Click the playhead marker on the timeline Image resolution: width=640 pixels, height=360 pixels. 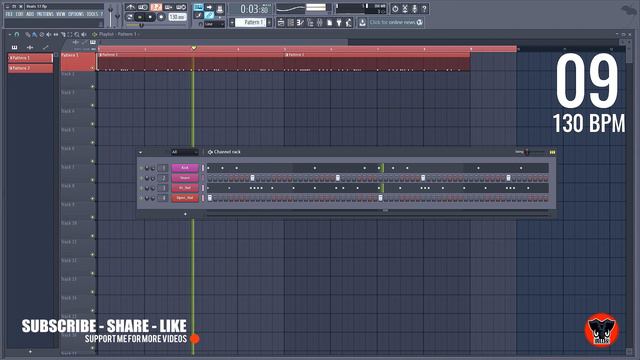(x=194, y=48)
